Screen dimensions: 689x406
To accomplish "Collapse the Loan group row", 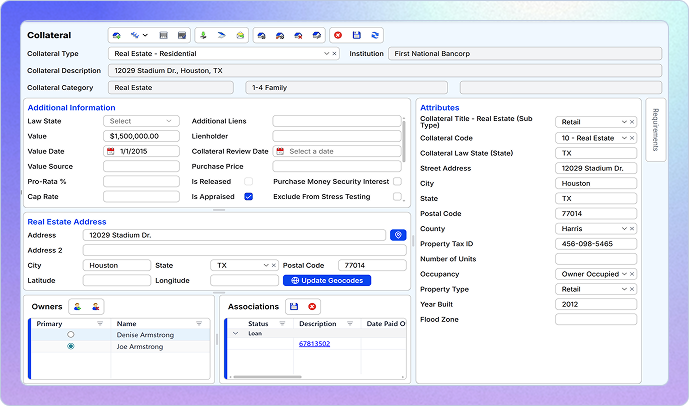I will tap(236, 333).
